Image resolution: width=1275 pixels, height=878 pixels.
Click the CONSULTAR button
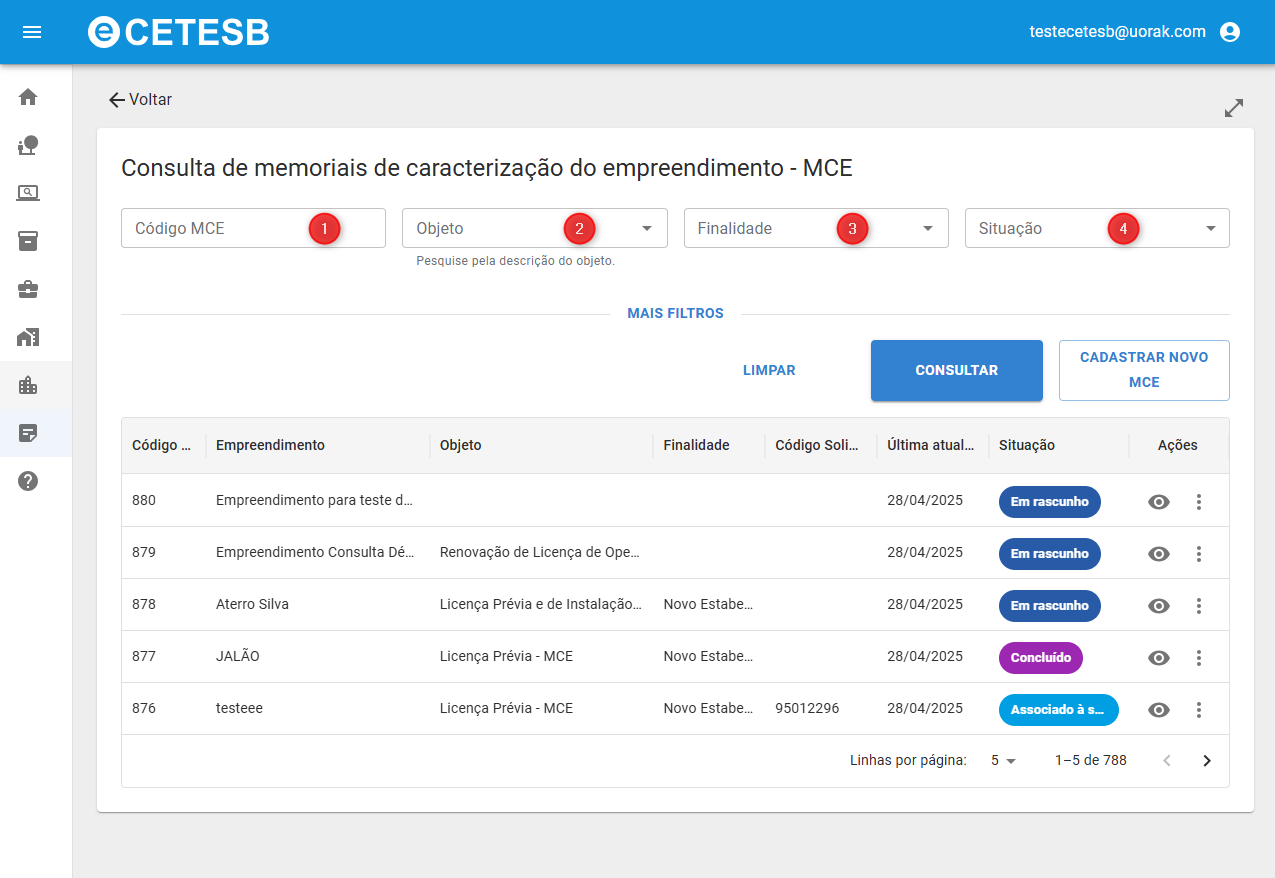956,371
